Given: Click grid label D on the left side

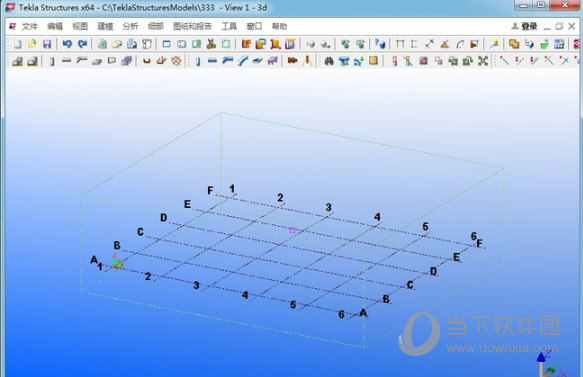Looking at the screenshot, I should pyautogui.click(x=163, y=218).
